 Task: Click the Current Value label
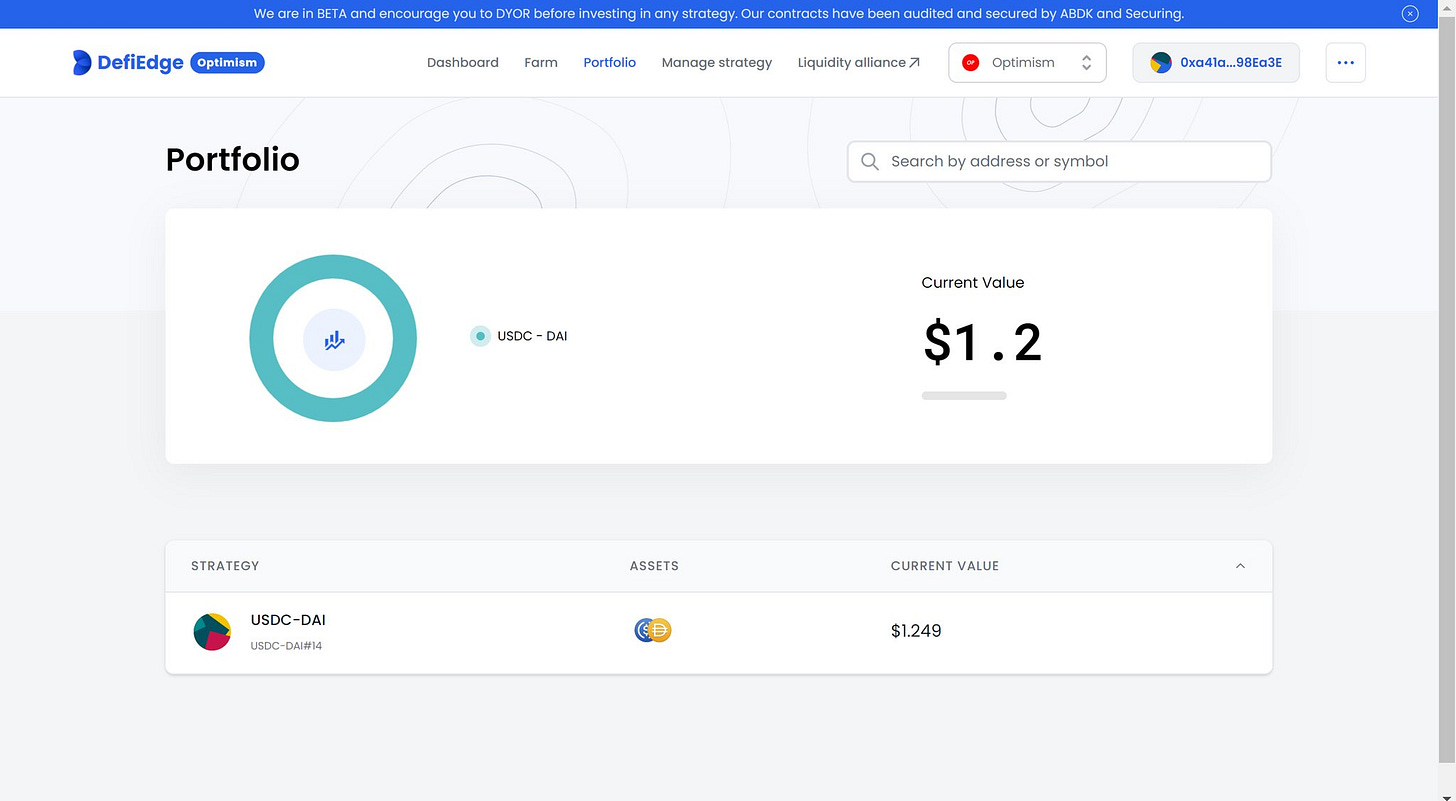pos(973,283)
